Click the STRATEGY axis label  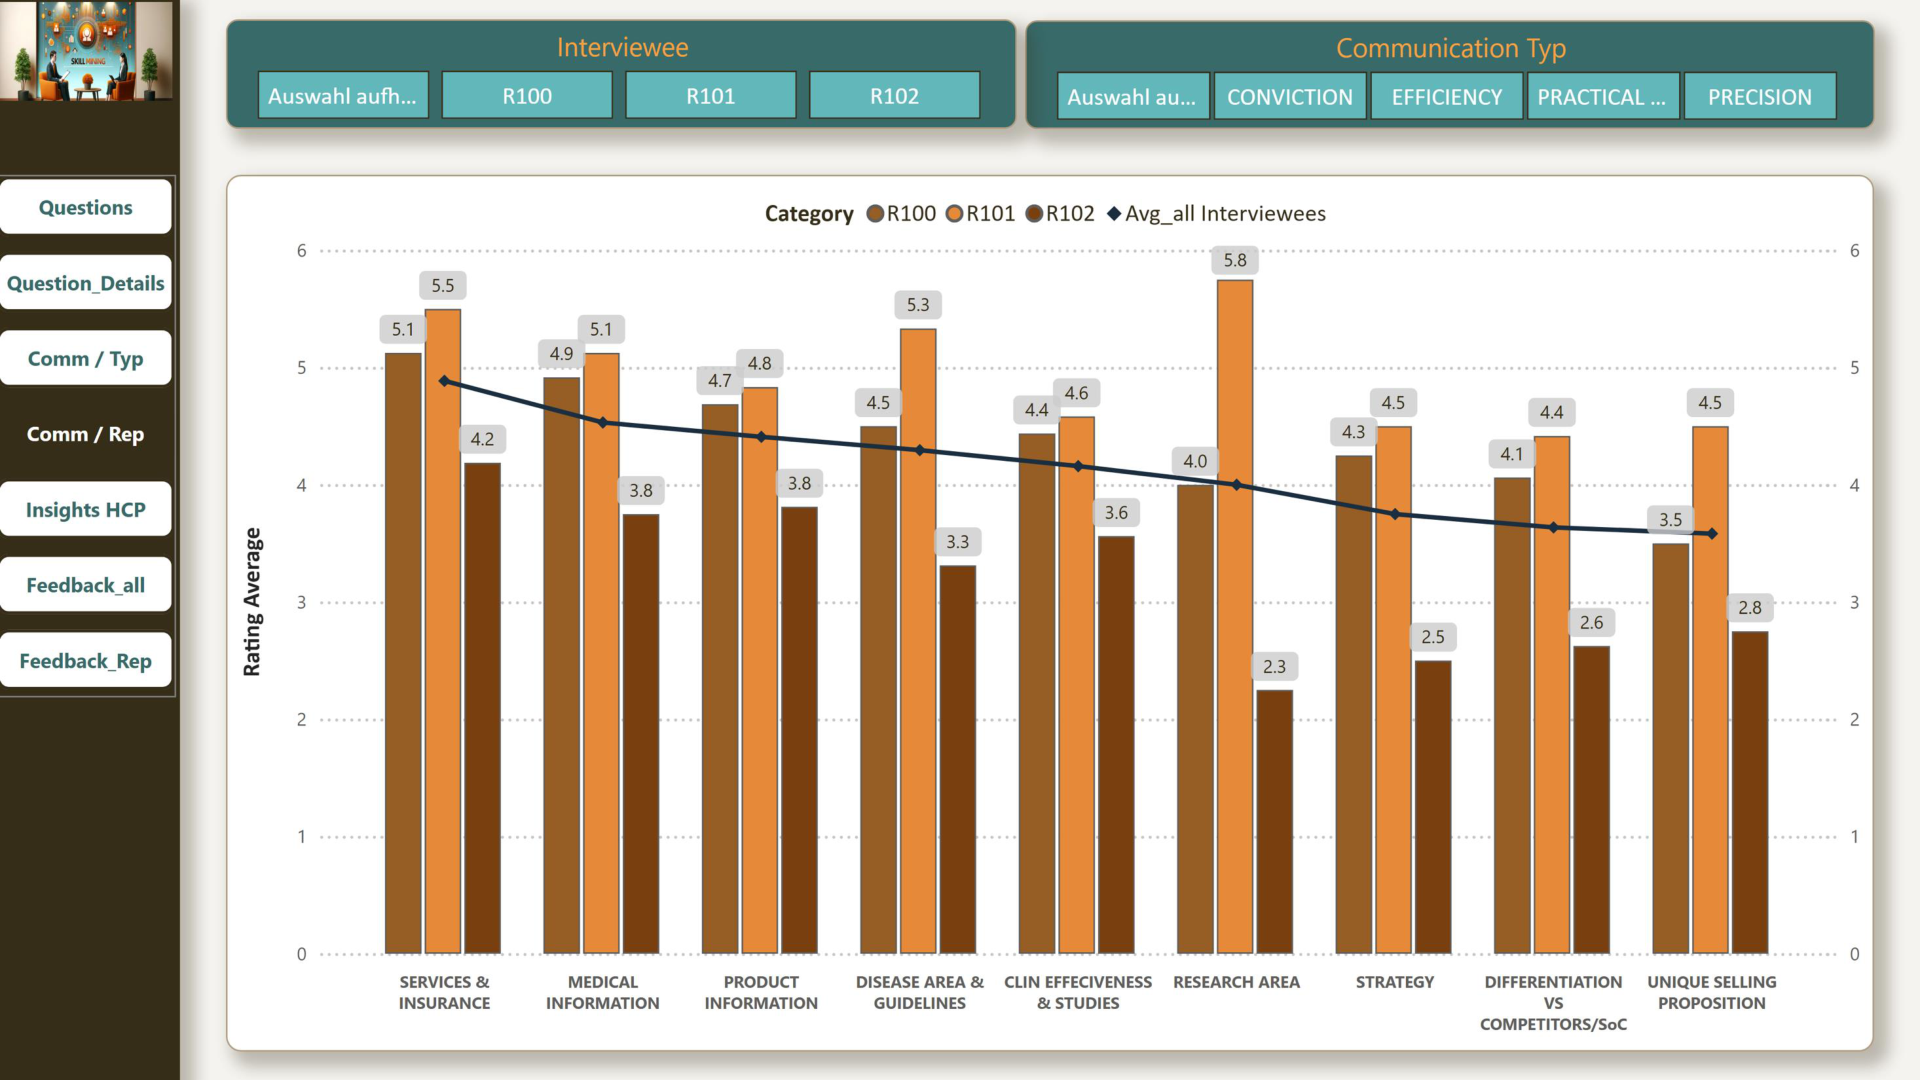coord(1395,982)
